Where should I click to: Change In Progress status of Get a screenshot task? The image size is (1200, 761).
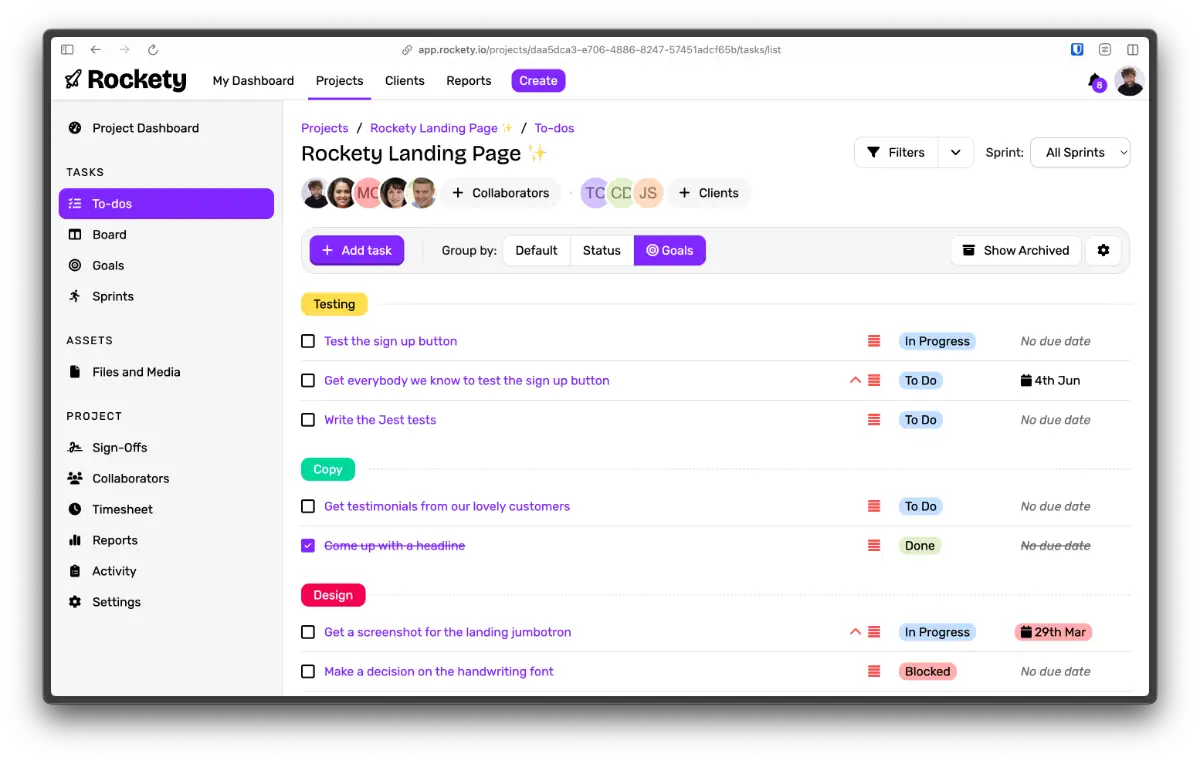click(937, 632)
